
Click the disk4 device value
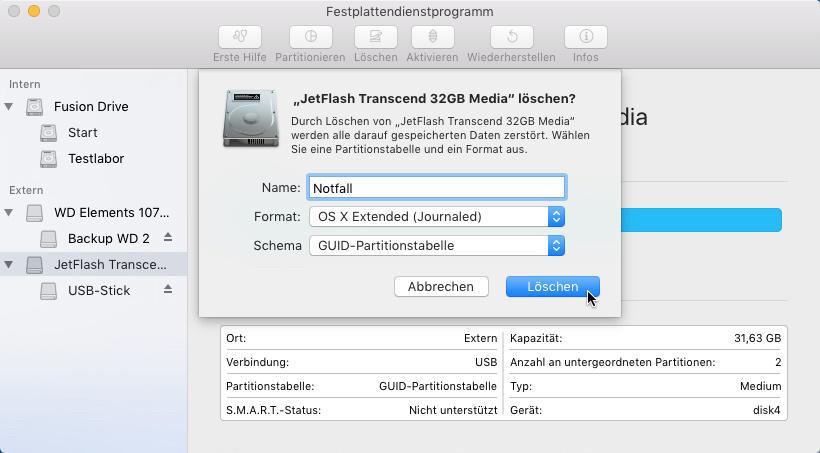click(766, 411)
